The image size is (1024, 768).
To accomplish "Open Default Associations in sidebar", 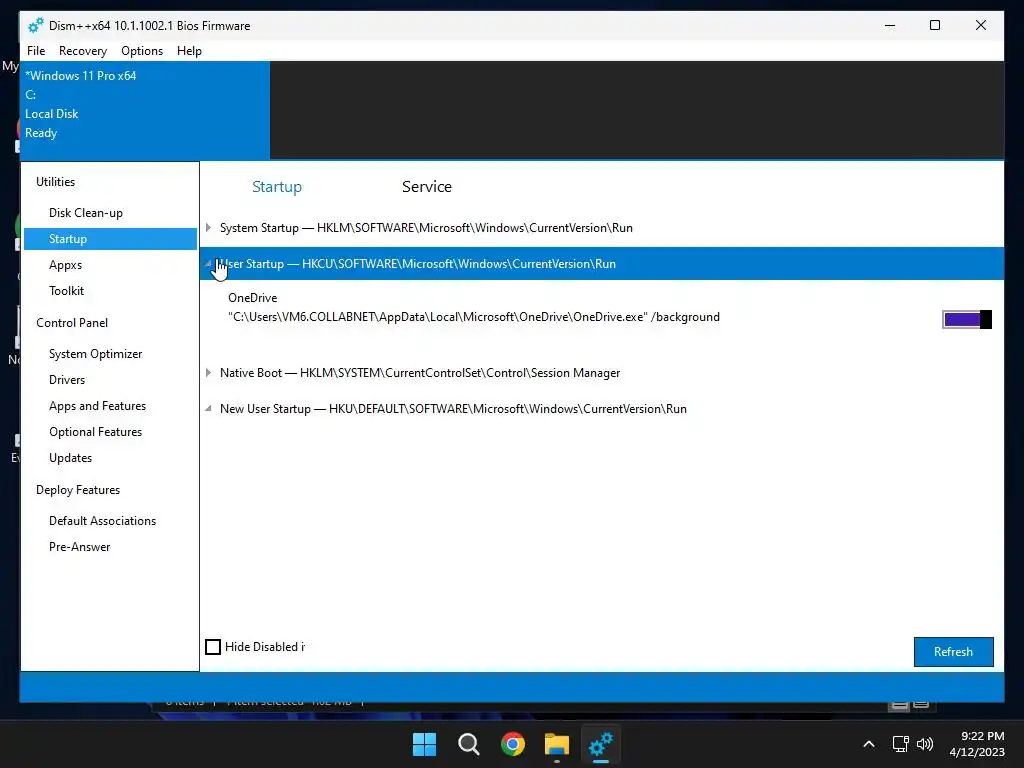I will click(x=103, y=521).
